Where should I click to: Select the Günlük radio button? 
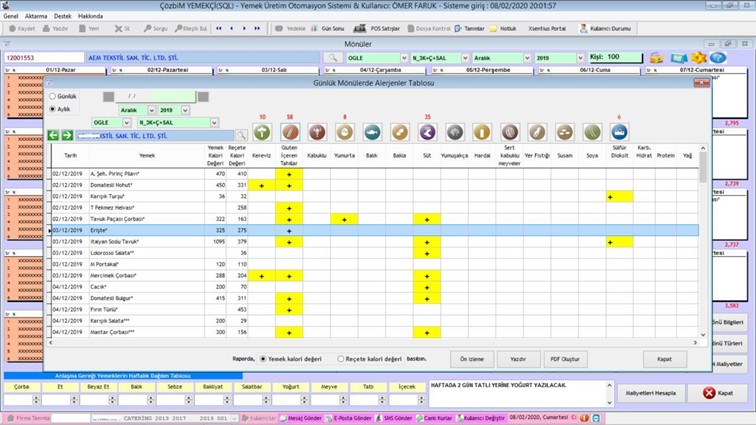tap(53, 96)
